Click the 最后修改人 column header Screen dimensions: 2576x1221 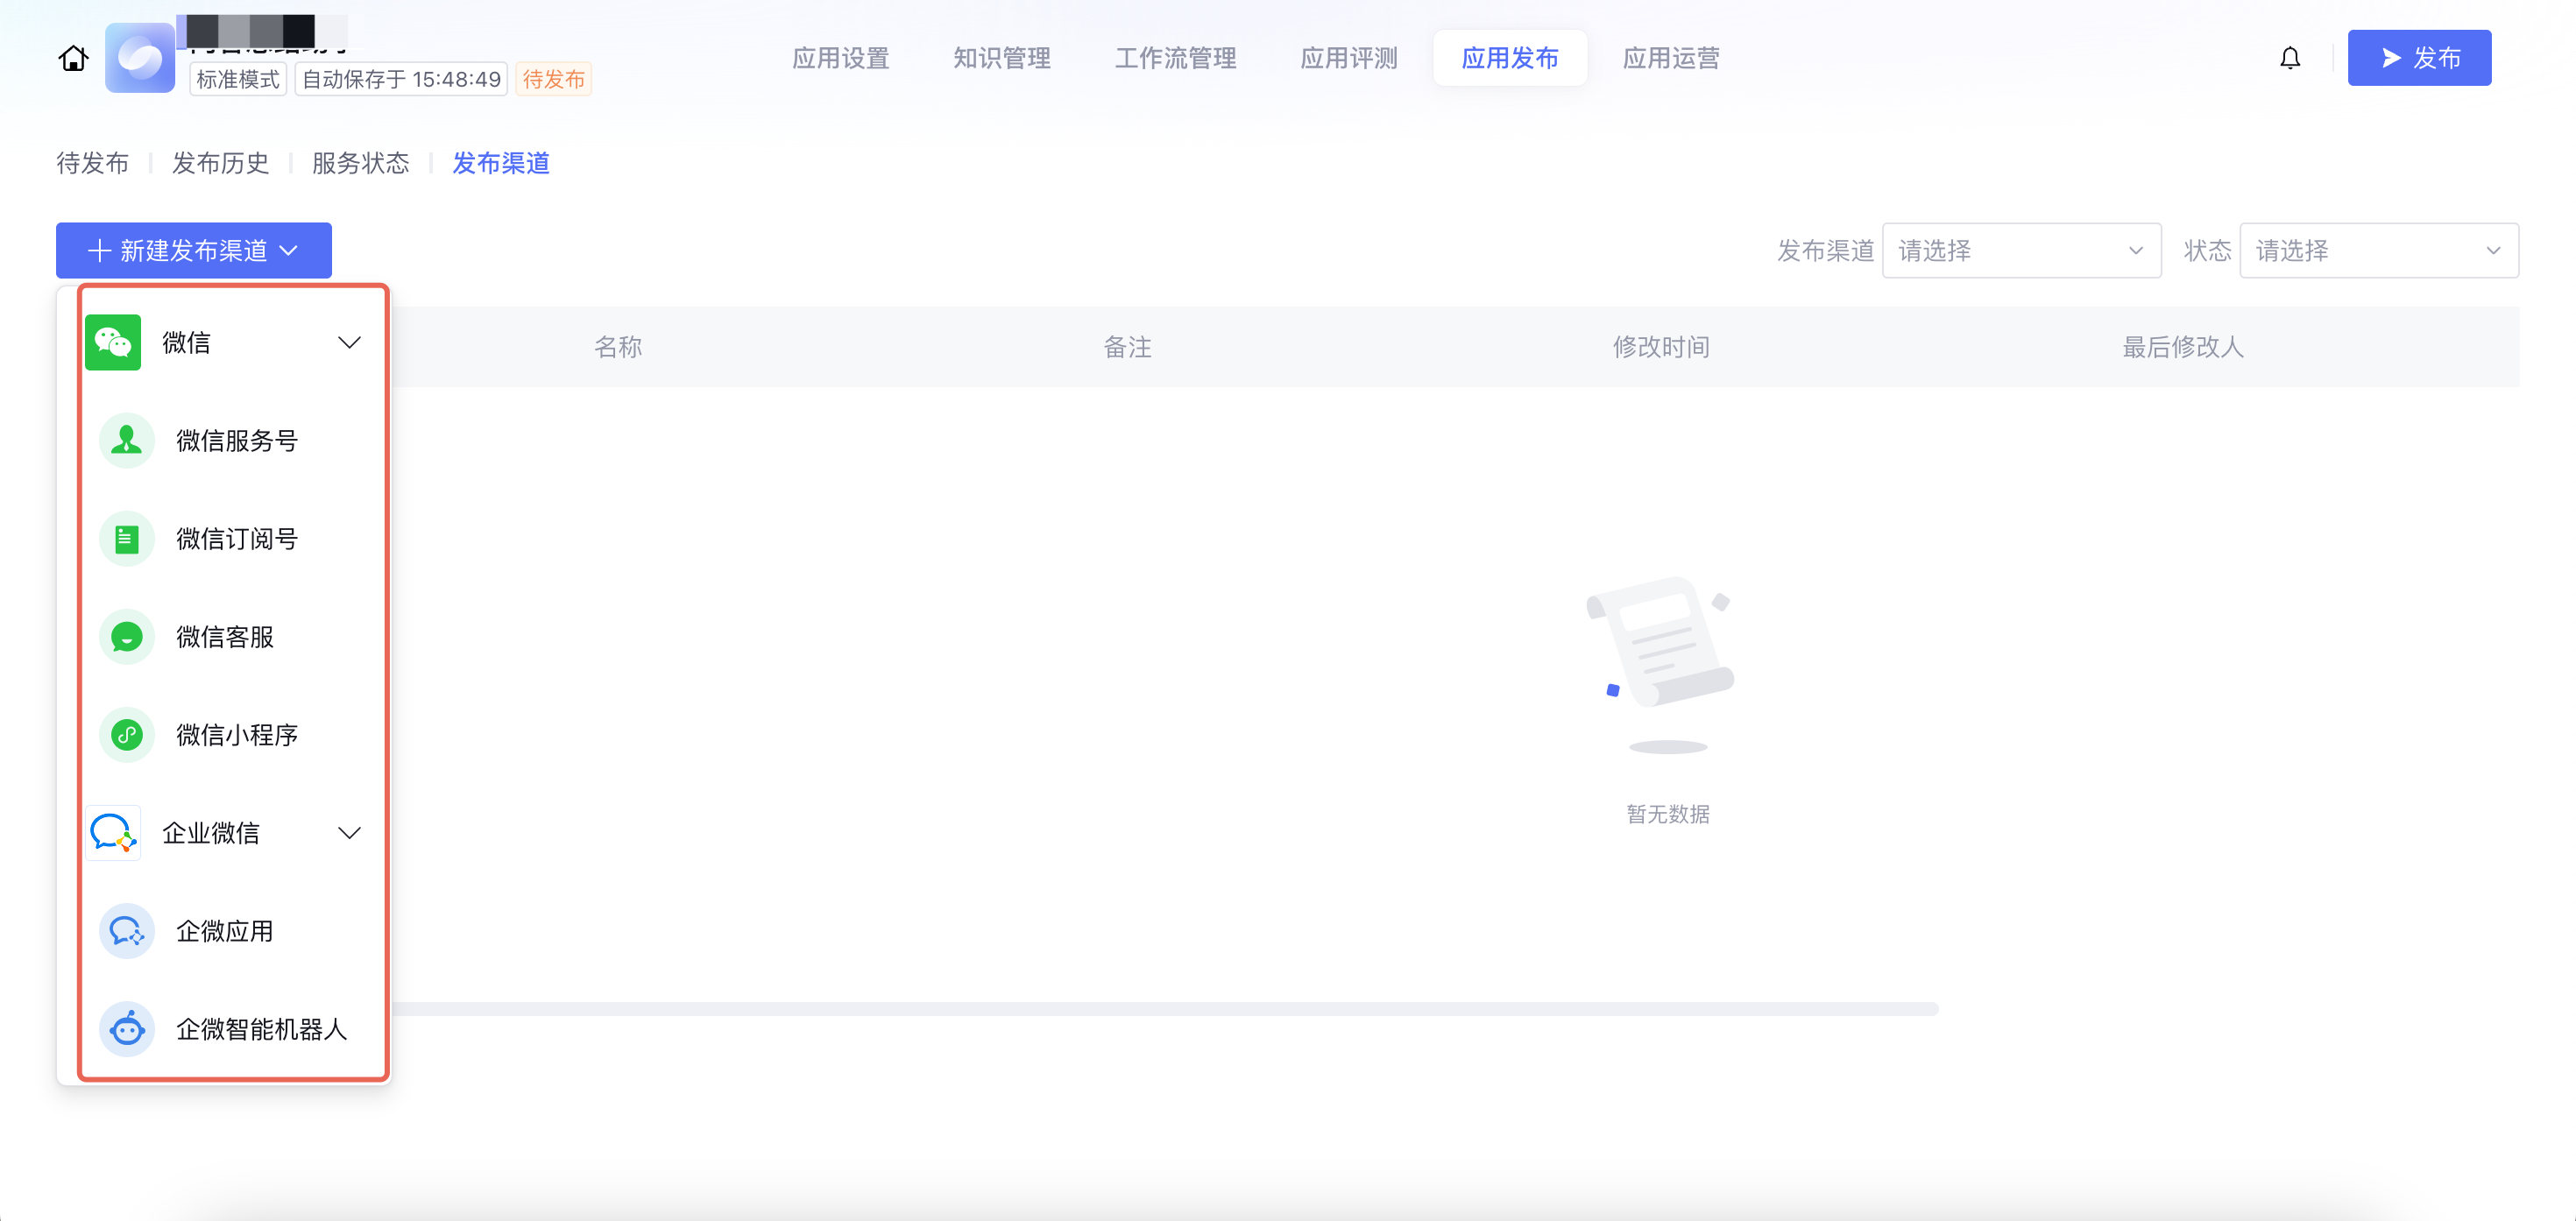[x=2183, y=347]
